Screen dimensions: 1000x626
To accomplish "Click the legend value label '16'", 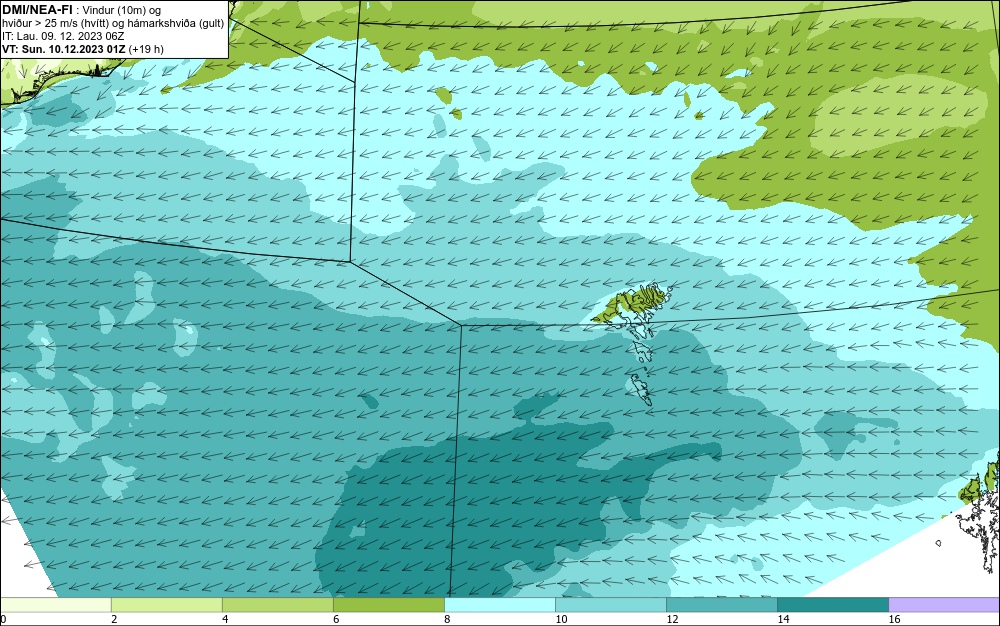I will 894,619.
